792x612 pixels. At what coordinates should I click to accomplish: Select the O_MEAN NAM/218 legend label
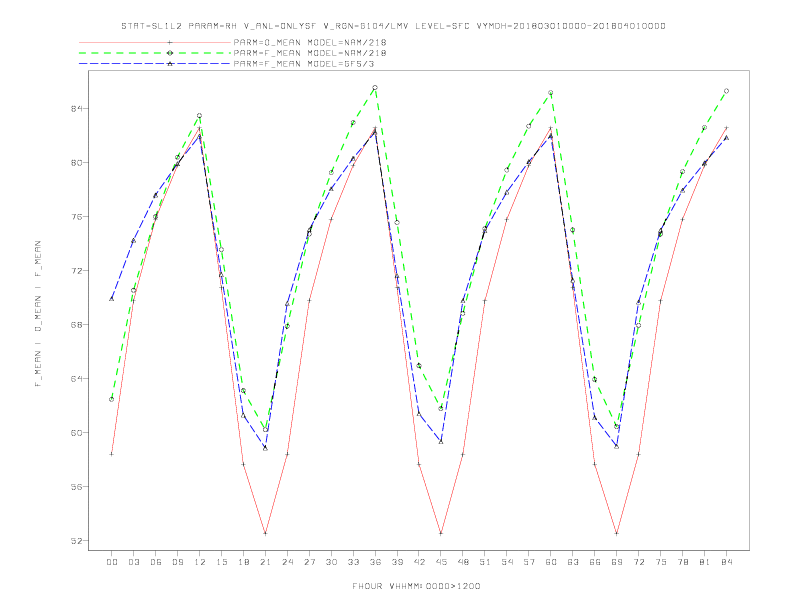tap(310, 42)
